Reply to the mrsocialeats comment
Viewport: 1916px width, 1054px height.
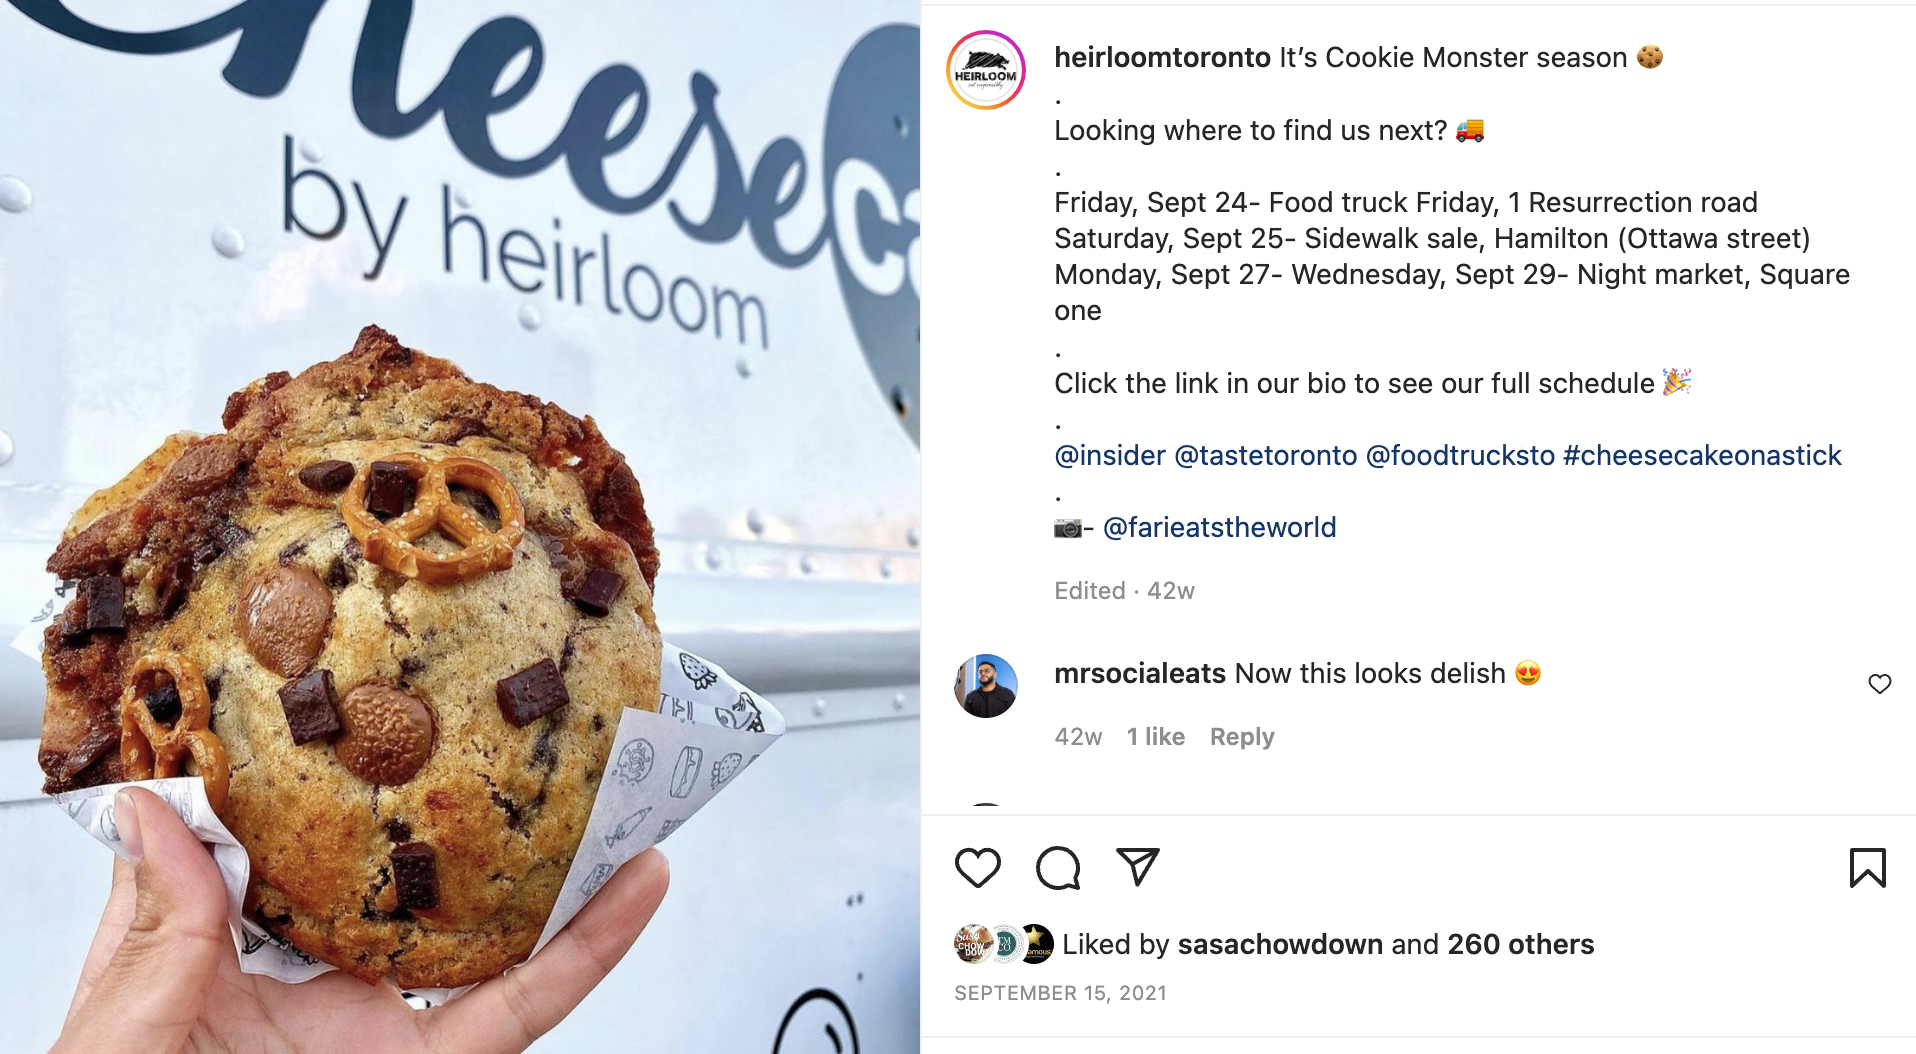[1242, 737]
